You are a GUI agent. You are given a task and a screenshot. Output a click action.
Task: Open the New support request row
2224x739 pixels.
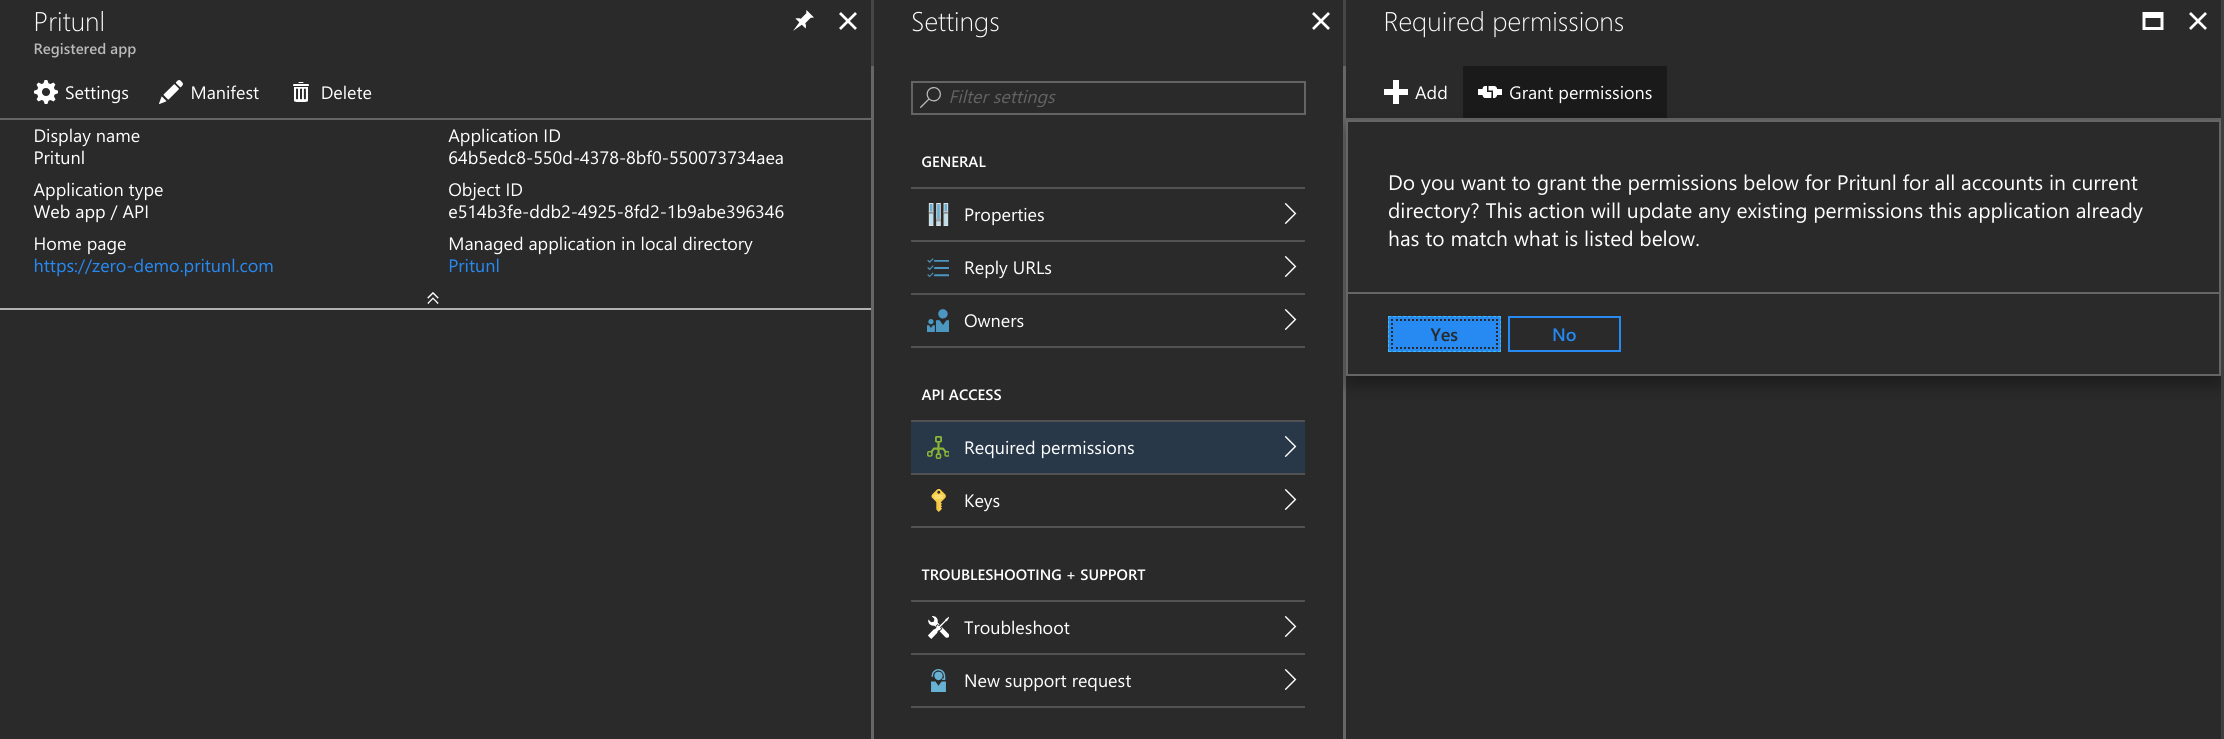(1108, 680)
